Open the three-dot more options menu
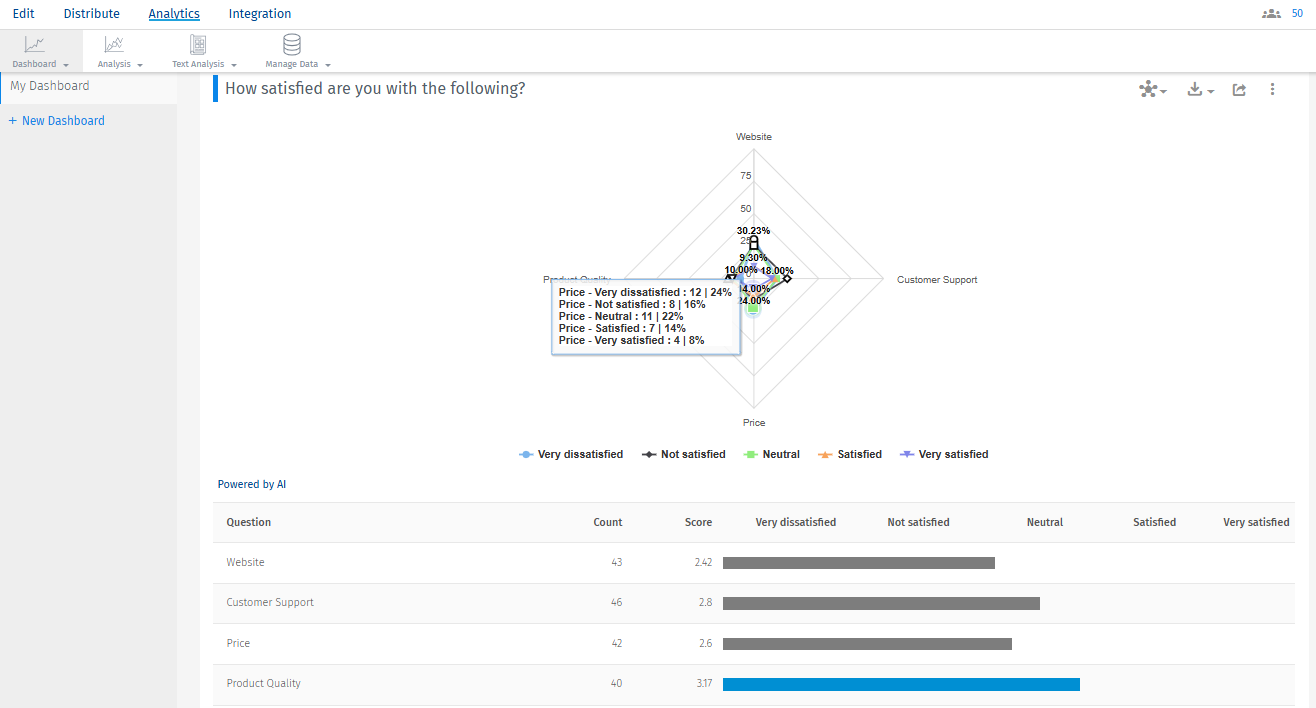Screen dimensions: 1316x708 pos(1272,89)
